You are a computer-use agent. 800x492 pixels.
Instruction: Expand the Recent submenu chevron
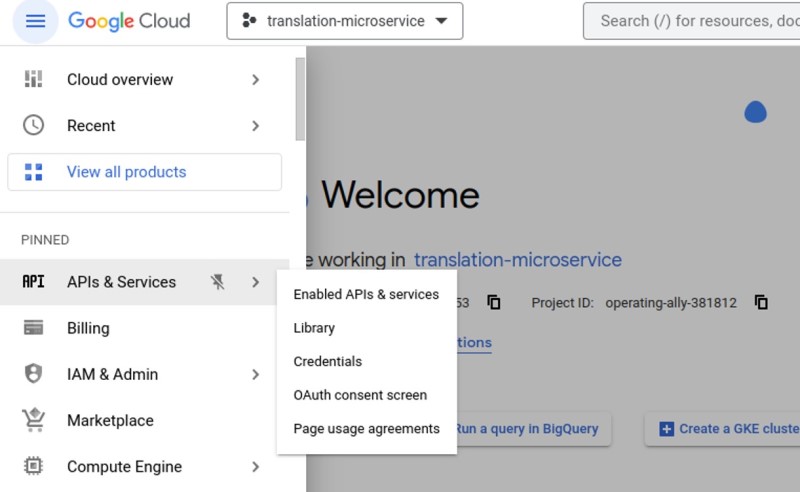256,126
